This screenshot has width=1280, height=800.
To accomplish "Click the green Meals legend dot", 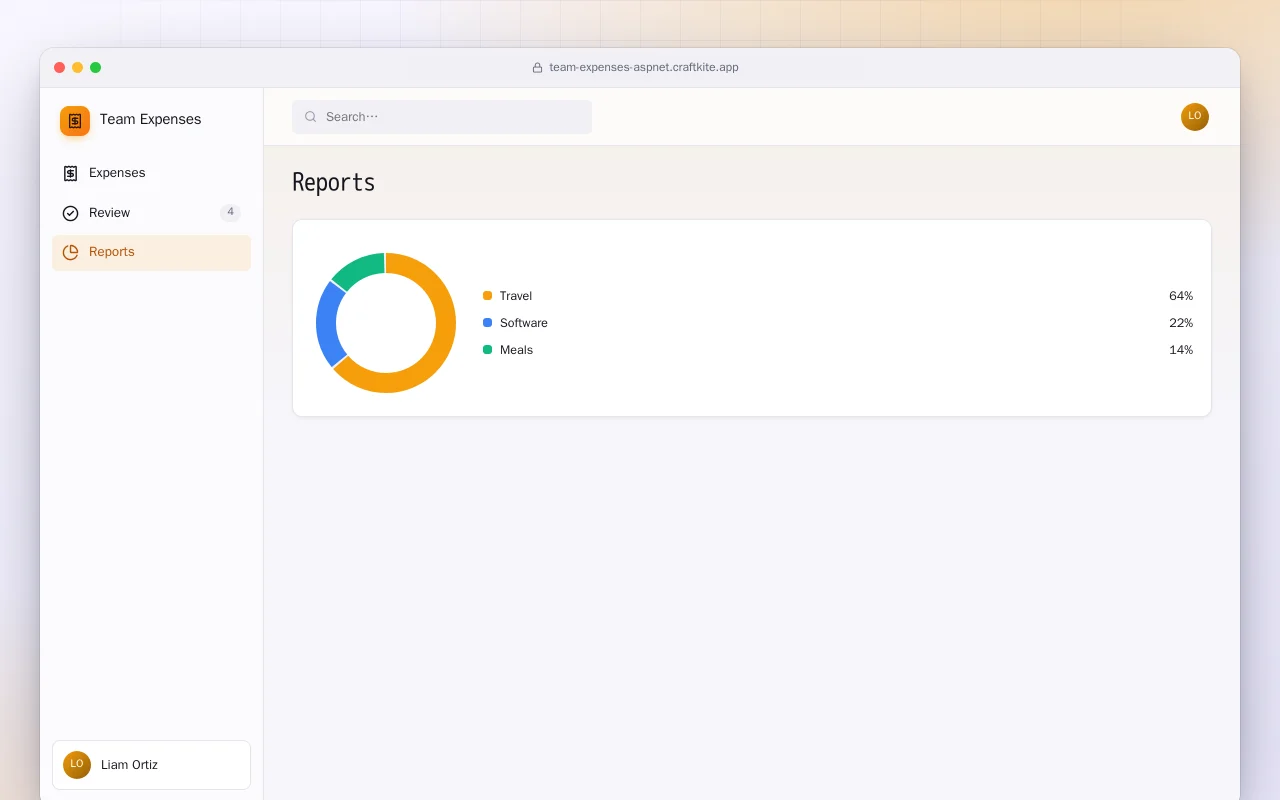I will tap(487, 350).
